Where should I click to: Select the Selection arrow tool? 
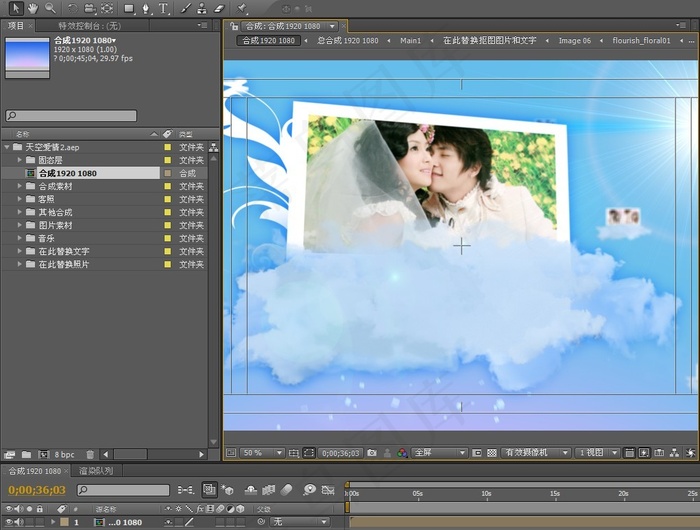16,8
